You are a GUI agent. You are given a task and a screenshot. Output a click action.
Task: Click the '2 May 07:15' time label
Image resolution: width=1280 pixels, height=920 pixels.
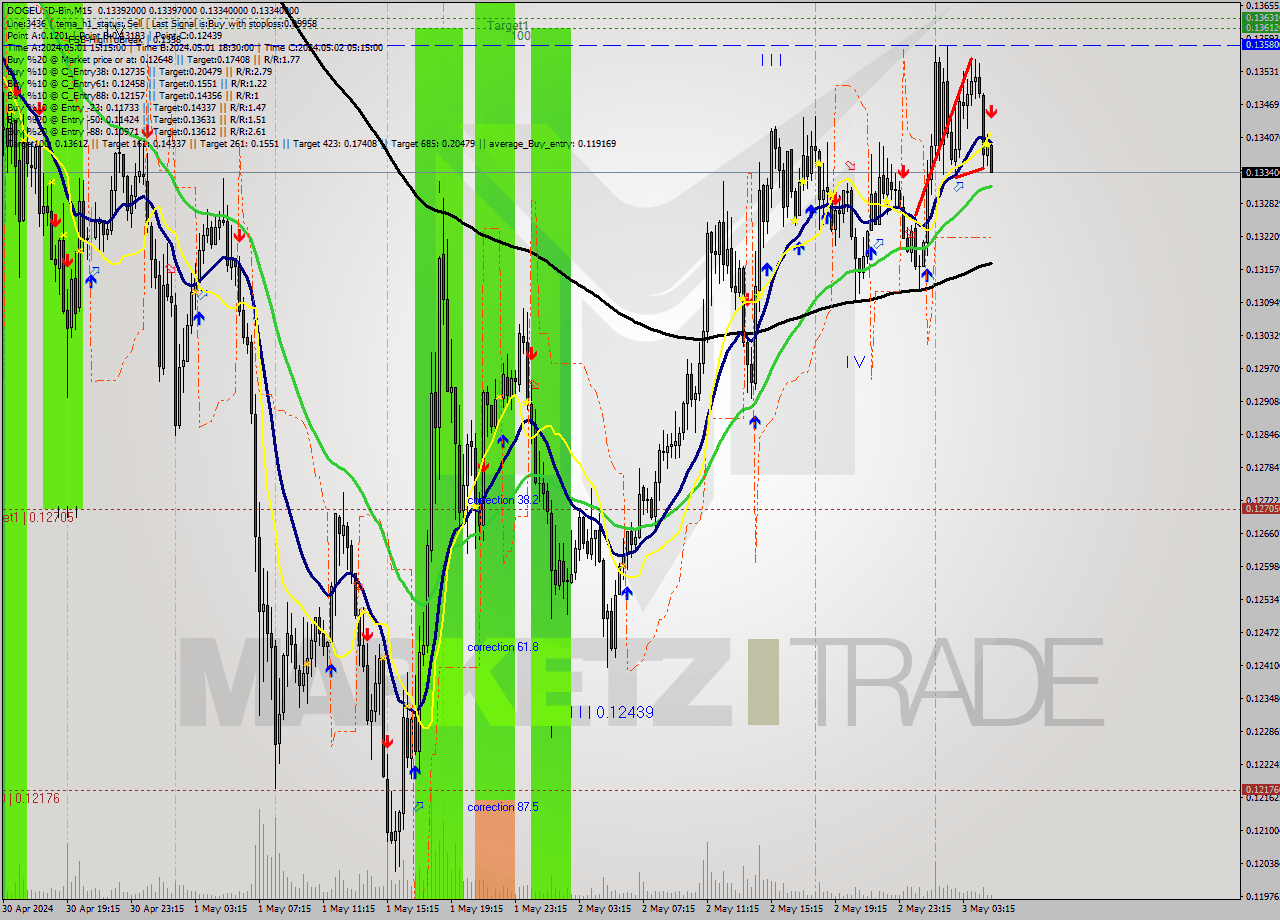(669, 908)
